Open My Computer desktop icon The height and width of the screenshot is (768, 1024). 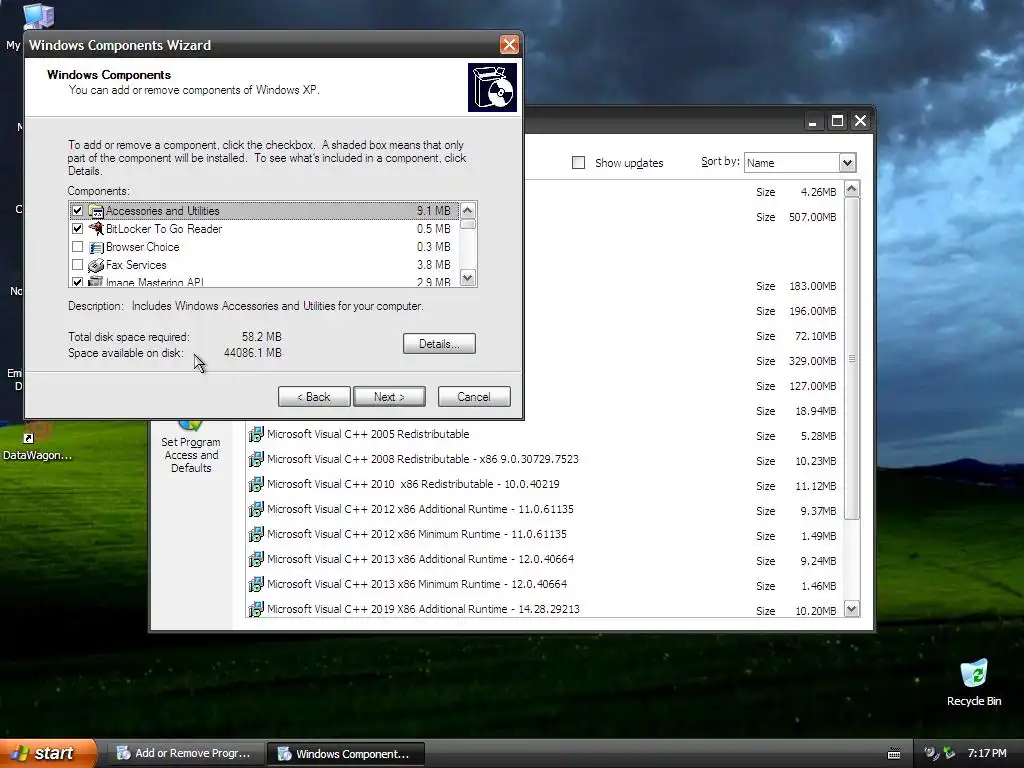click(37, 14)
